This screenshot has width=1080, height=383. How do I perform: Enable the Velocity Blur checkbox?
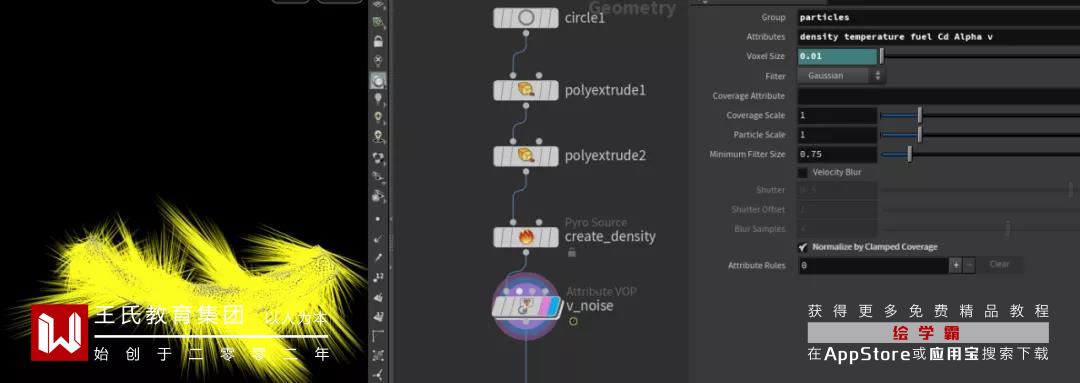click(x=802, y=172)
